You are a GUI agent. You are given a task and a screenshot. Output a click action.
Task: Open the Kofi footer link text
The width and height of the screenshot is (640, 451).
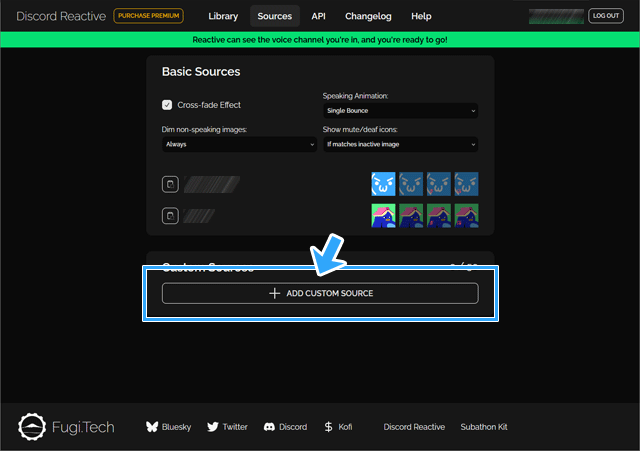click(345, 427)
